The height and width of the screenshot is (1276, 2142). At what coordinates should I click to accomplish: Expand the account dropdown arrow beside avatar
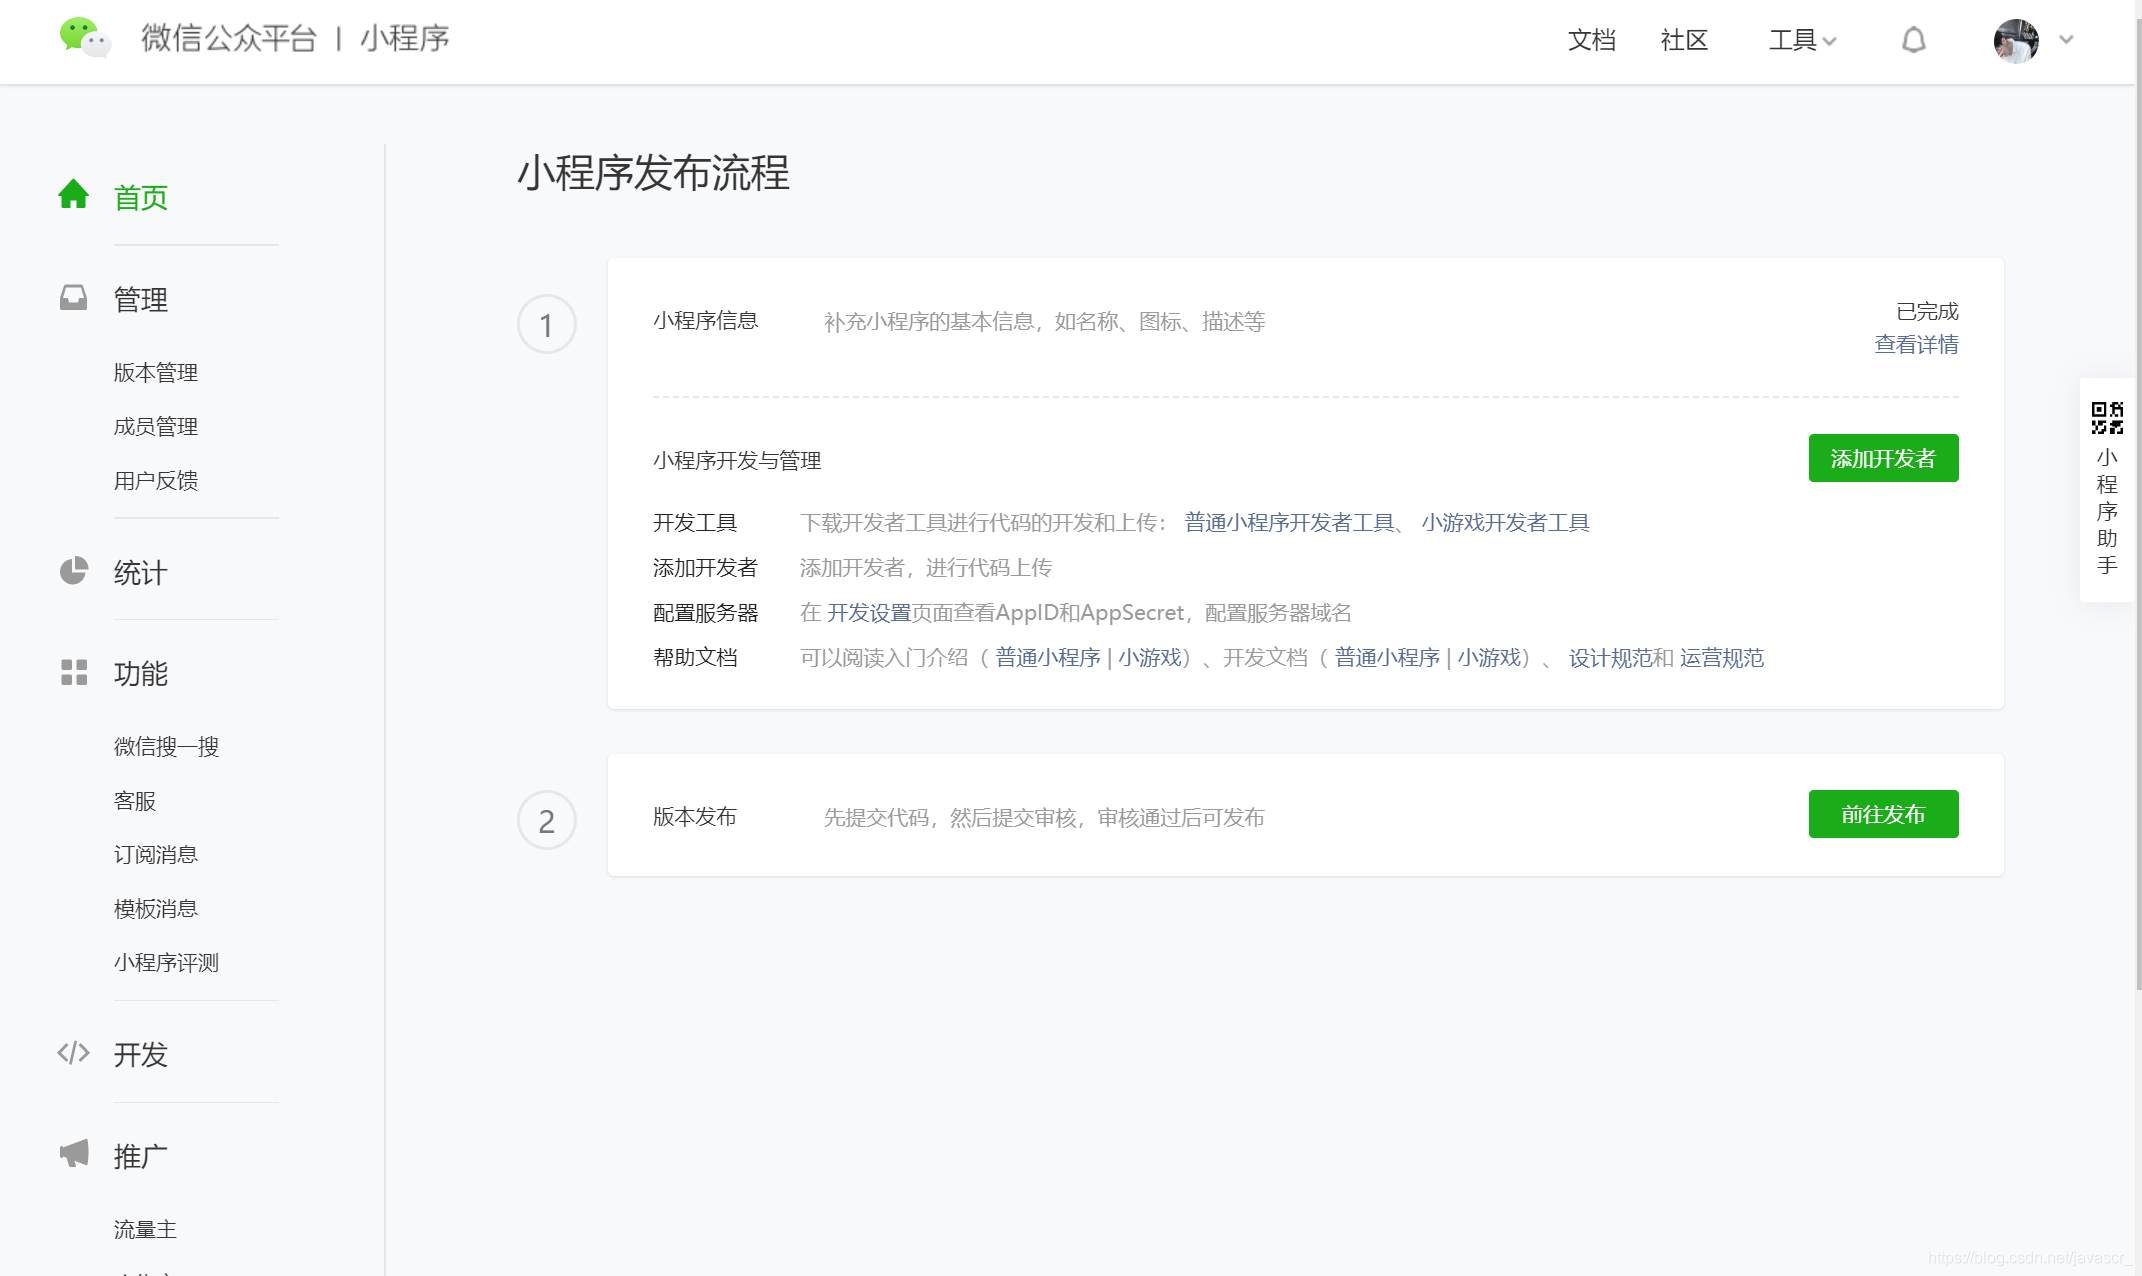tap(2066, 40)
